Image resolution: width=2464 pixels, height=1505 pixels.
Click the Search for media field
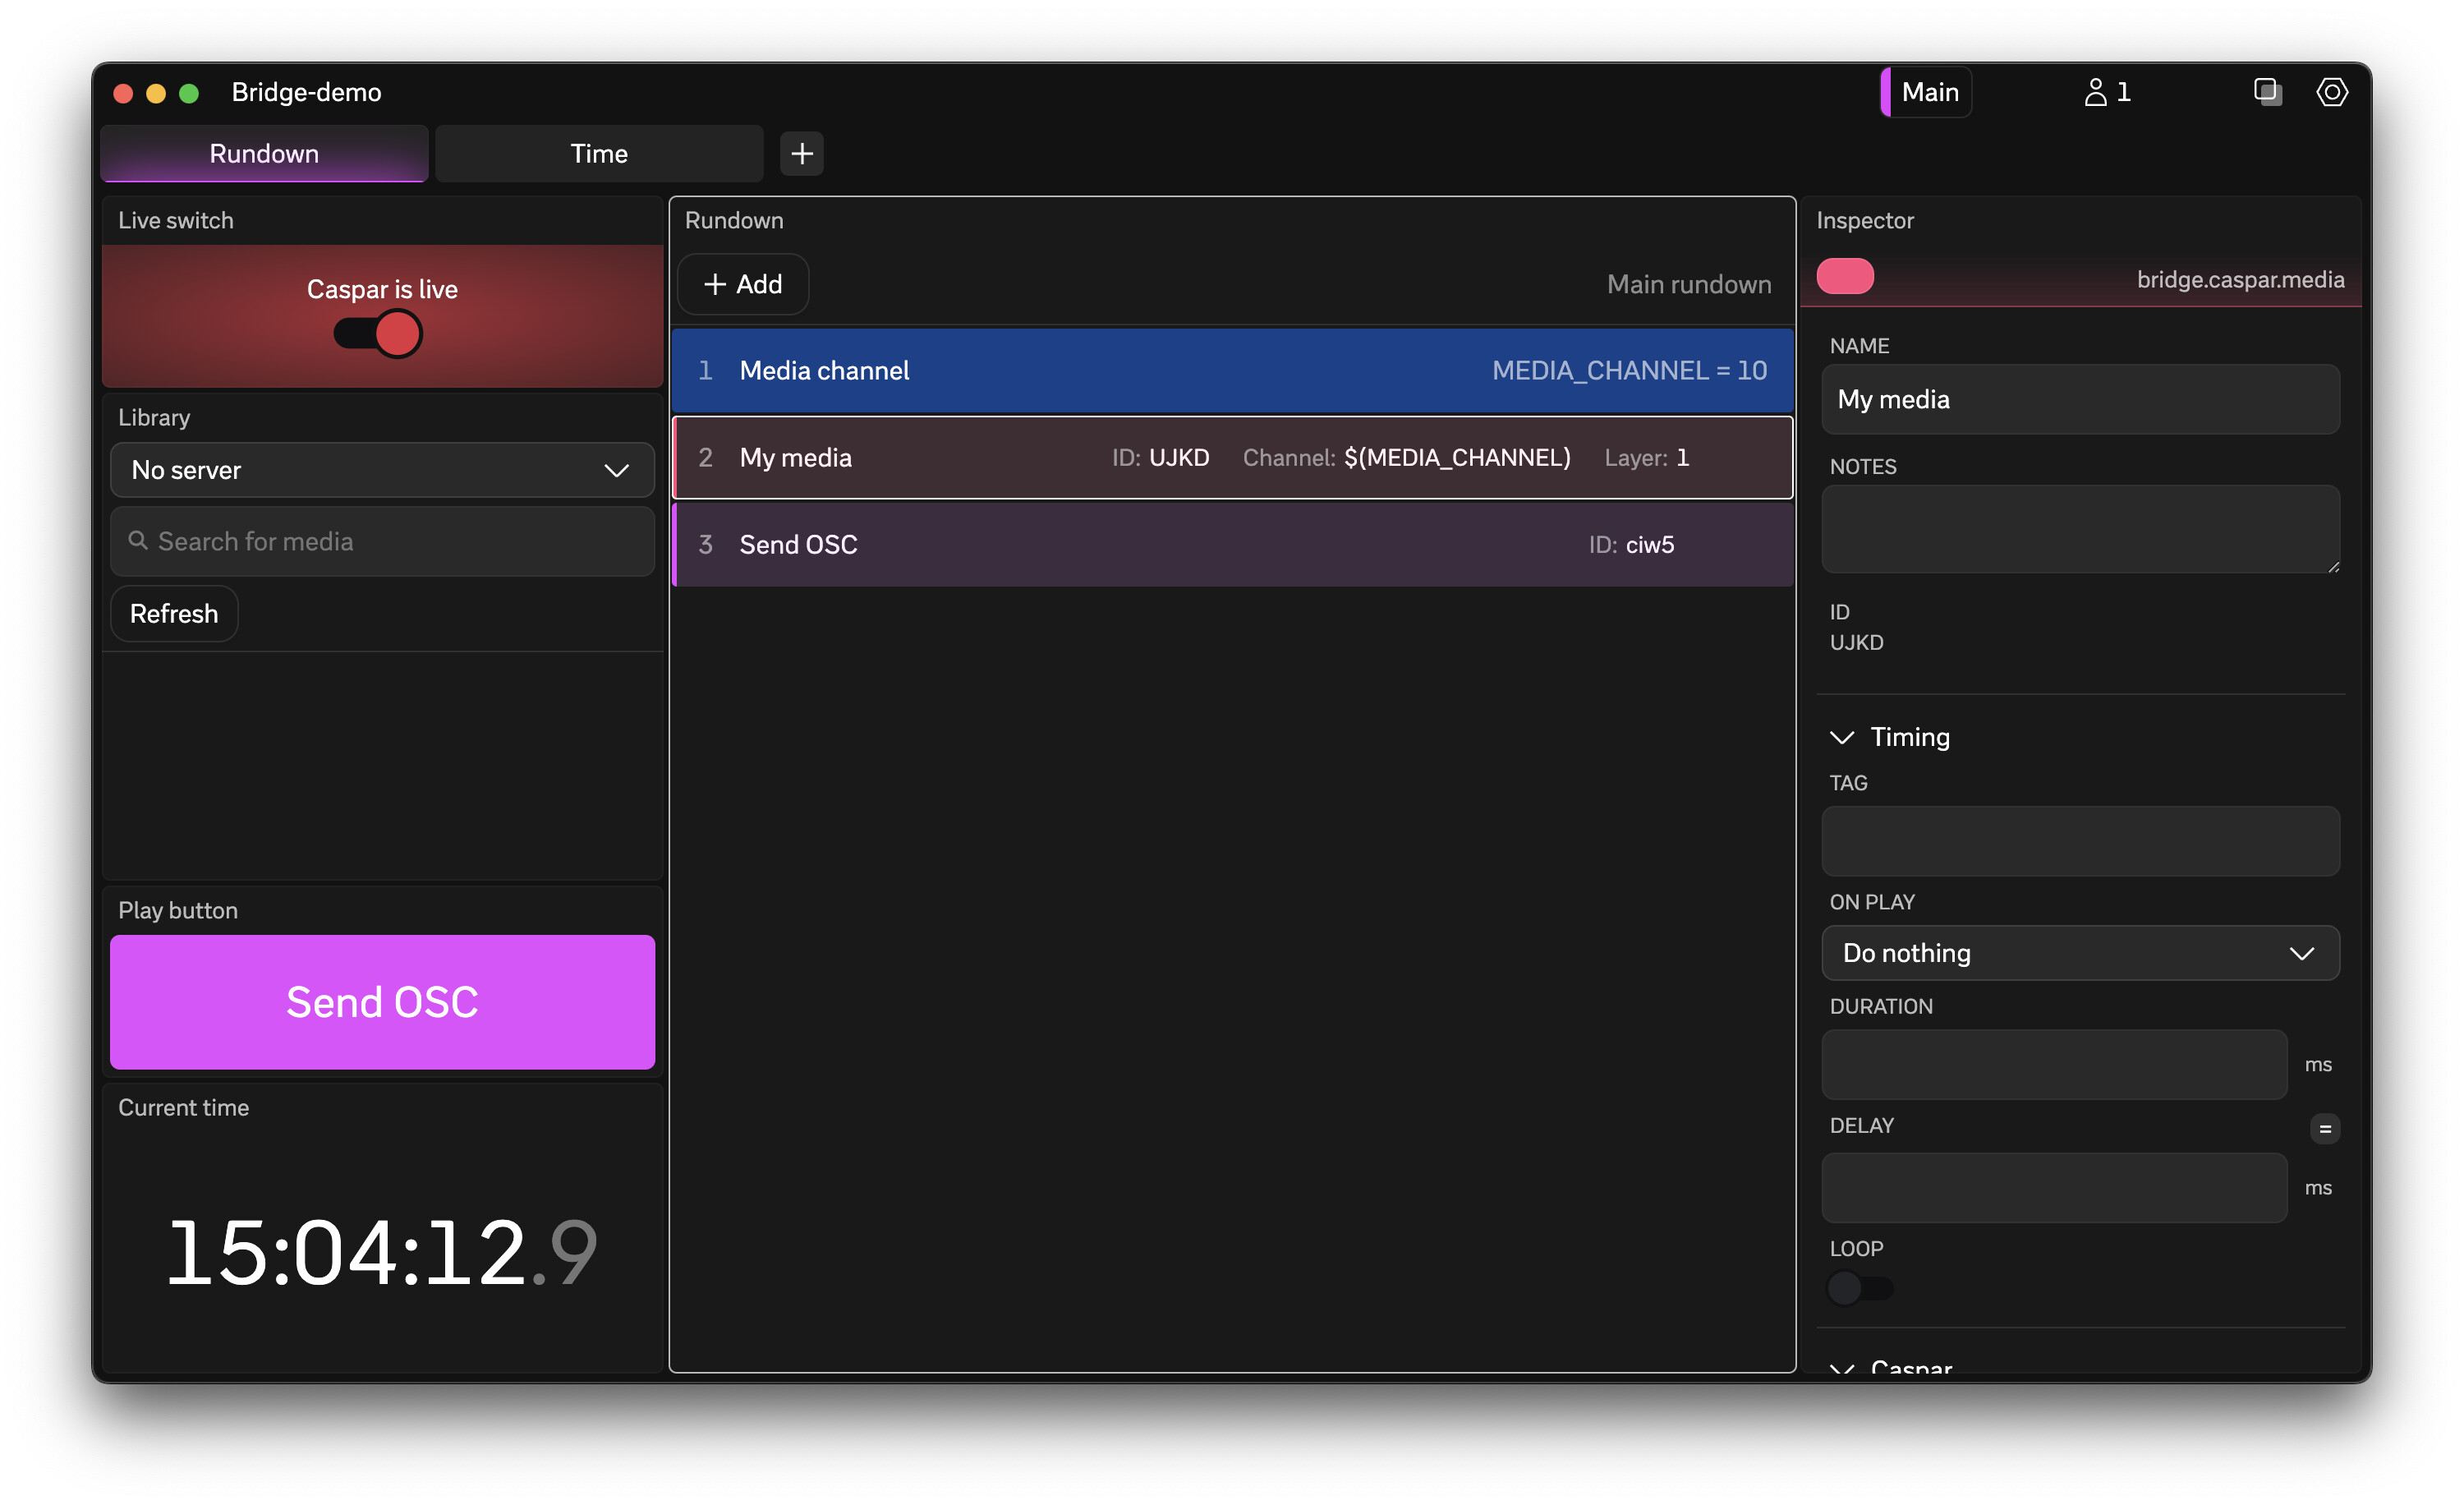coord(382,541)
